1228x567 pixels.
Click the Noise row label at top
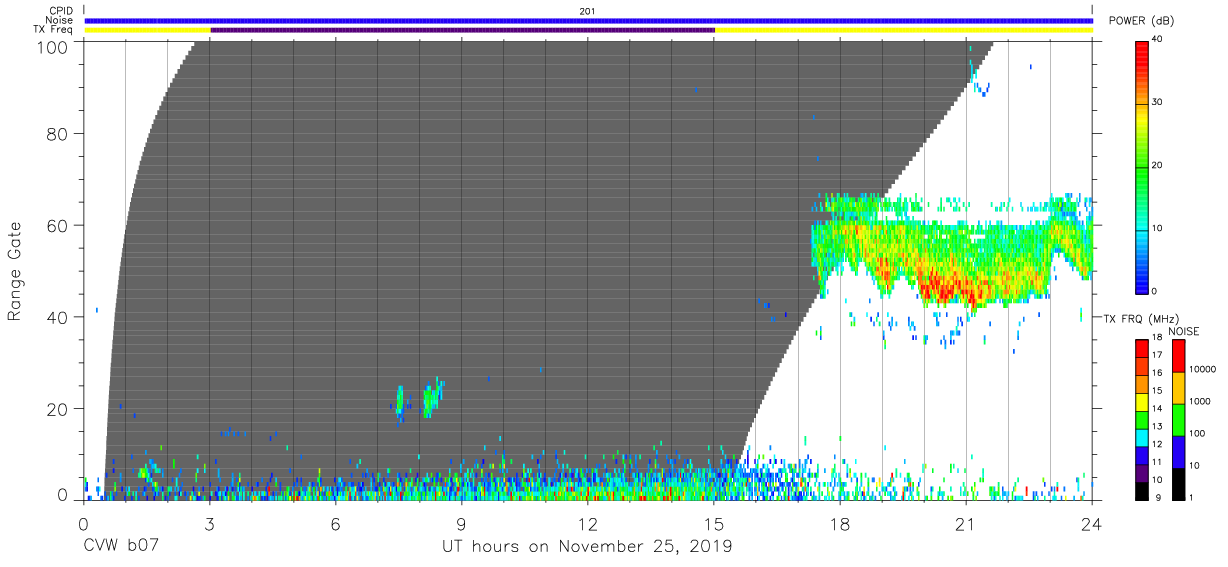(61, 20)
